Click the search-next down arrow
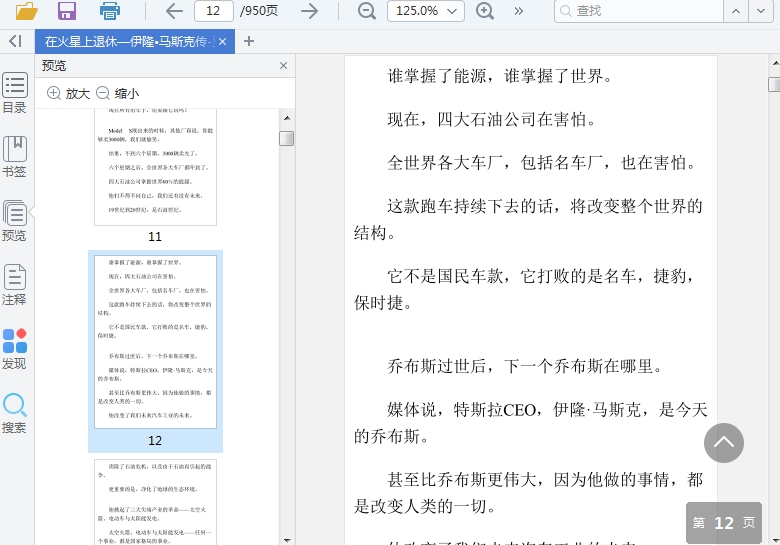Image resolution: width=780 pixels, height=545 pixels. (765, 11)
